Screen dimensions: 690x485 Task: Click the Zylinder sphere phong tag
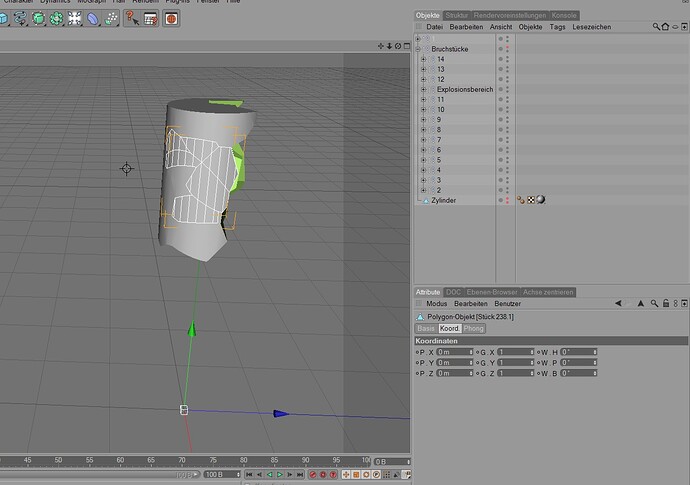point(541,200)
